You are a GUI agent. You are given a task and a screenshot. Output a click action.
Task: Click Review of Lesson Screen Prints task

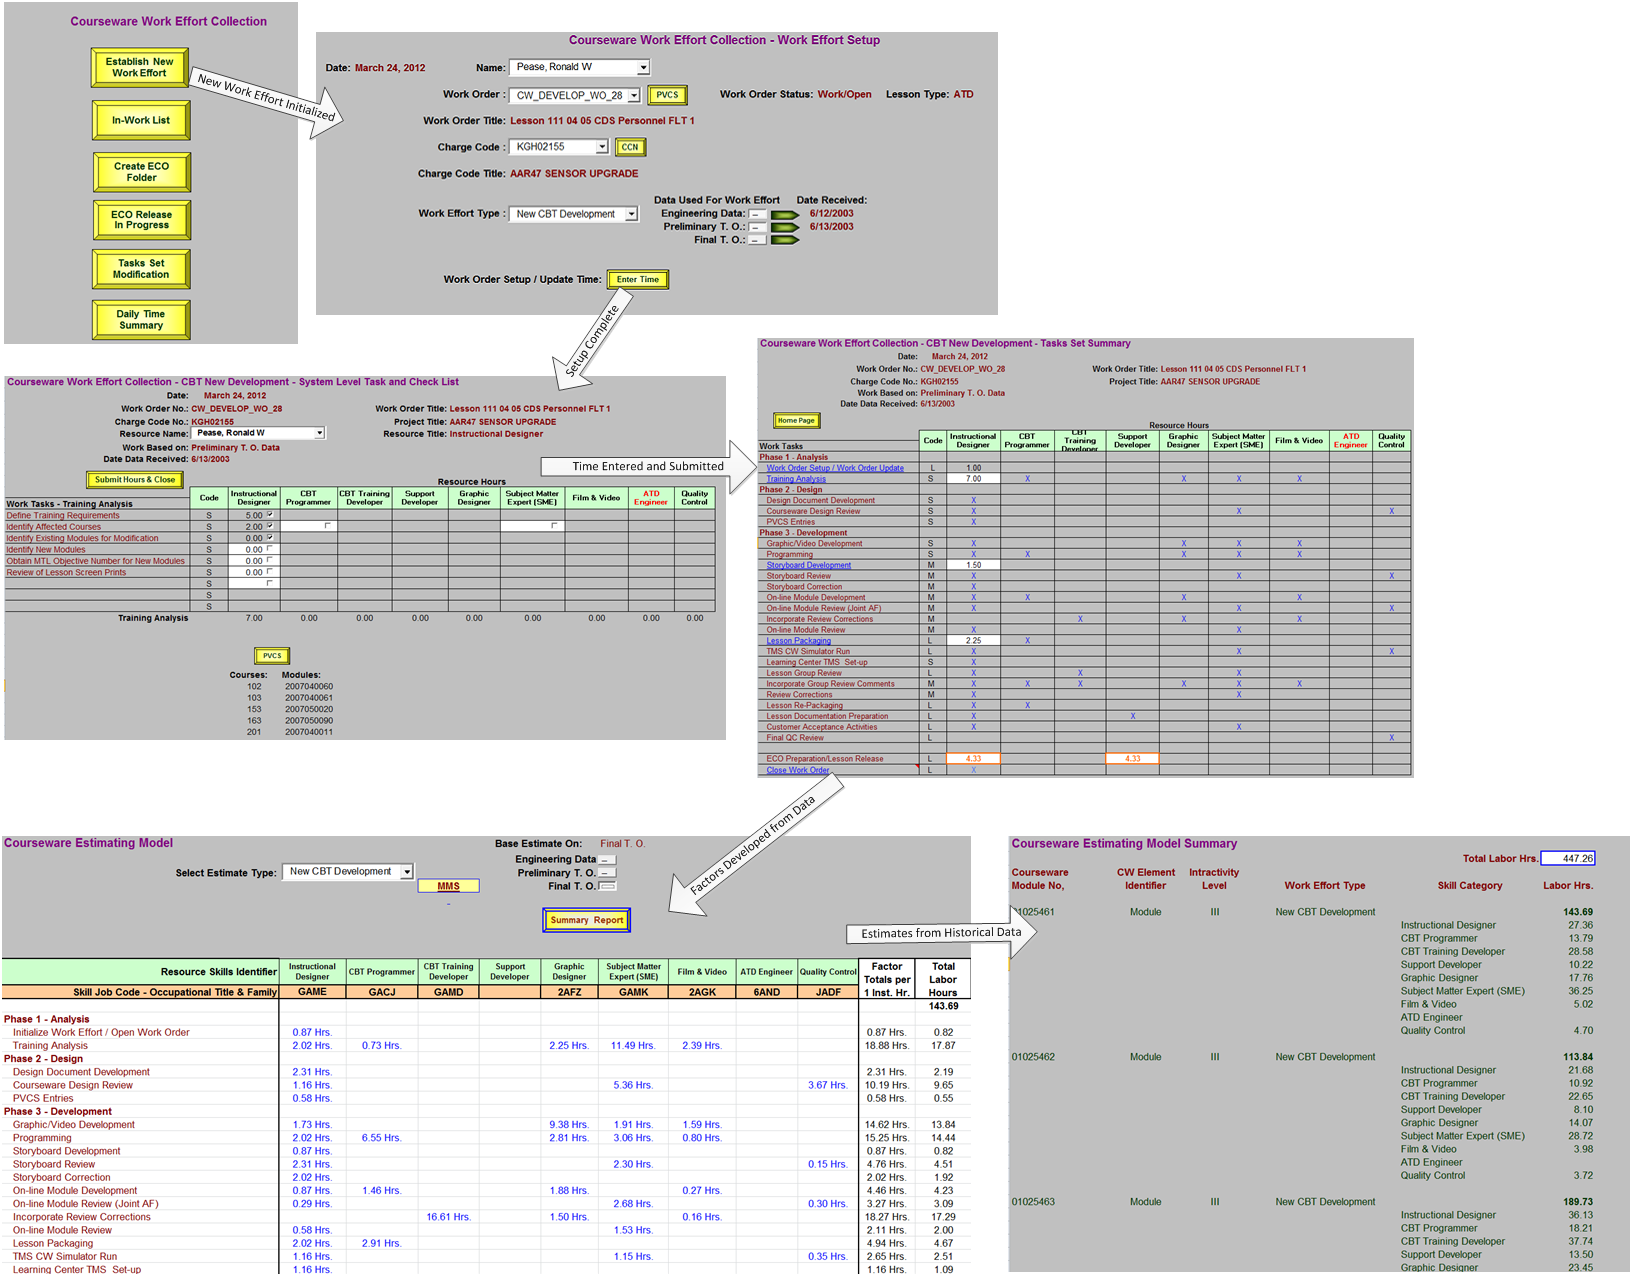(x=66, y=573)
